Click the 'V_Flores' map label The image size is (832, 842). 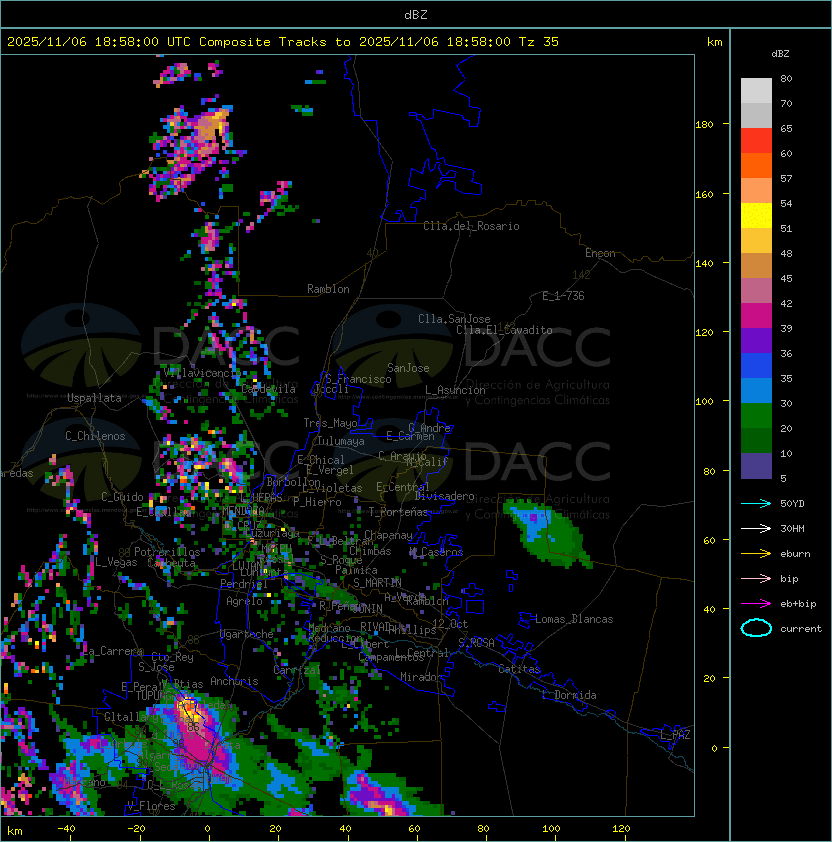[151, 806]
